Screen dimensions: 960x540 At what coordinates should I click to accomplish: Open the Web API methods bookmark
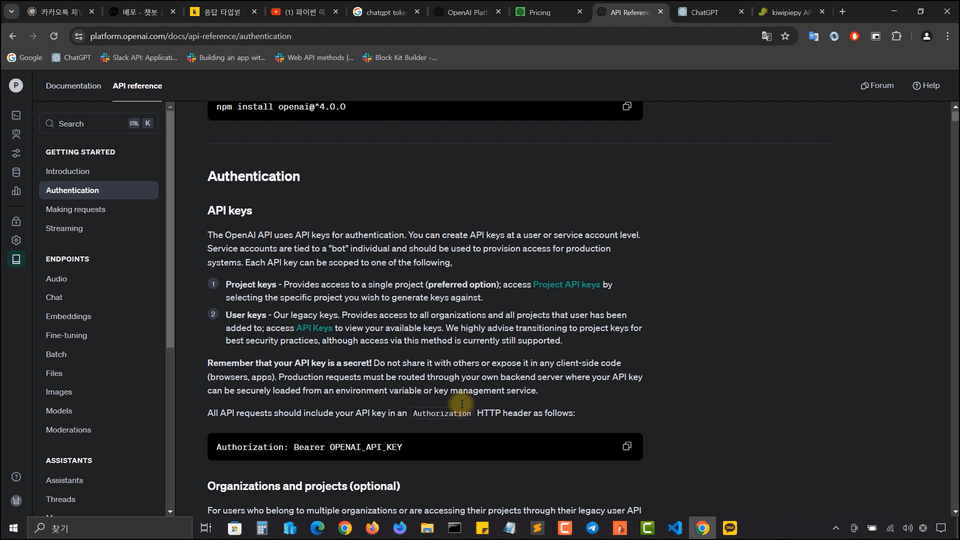[314, 58]
